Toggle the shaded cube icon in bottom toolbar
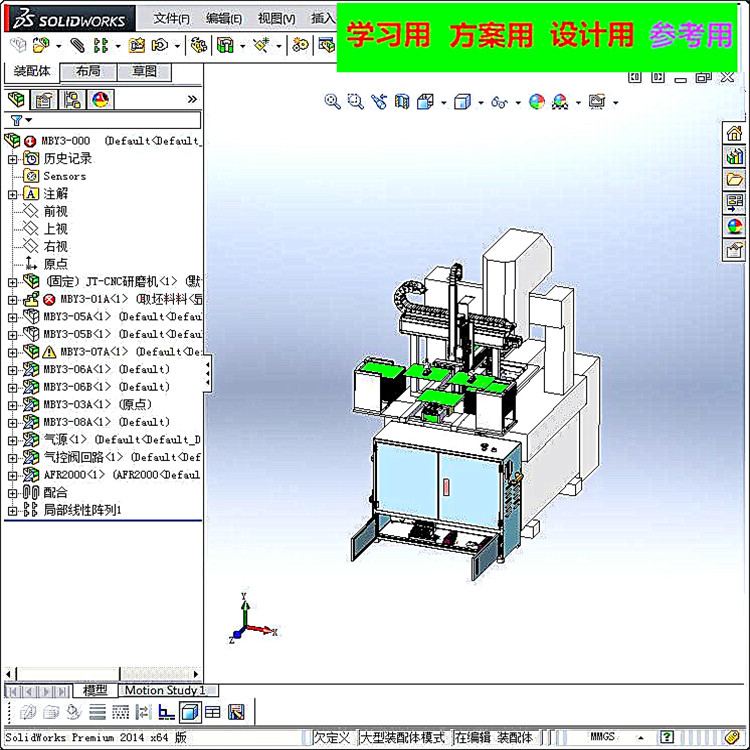750x750 pixels. (190, 712)
